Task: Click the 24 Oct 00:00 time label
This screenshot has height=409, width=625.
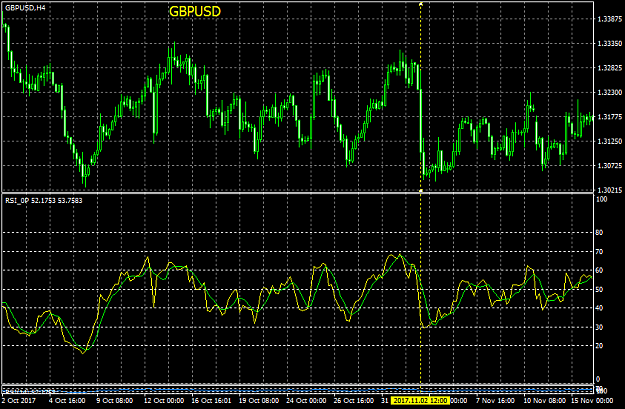Action: (306, 401)
